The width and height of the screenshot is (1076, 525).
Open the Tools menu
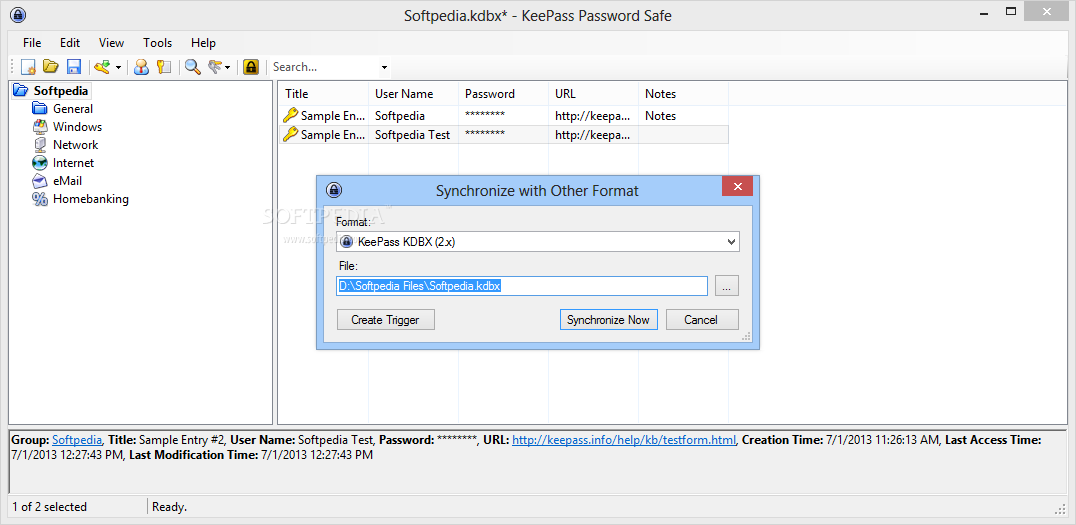point(157,43)
